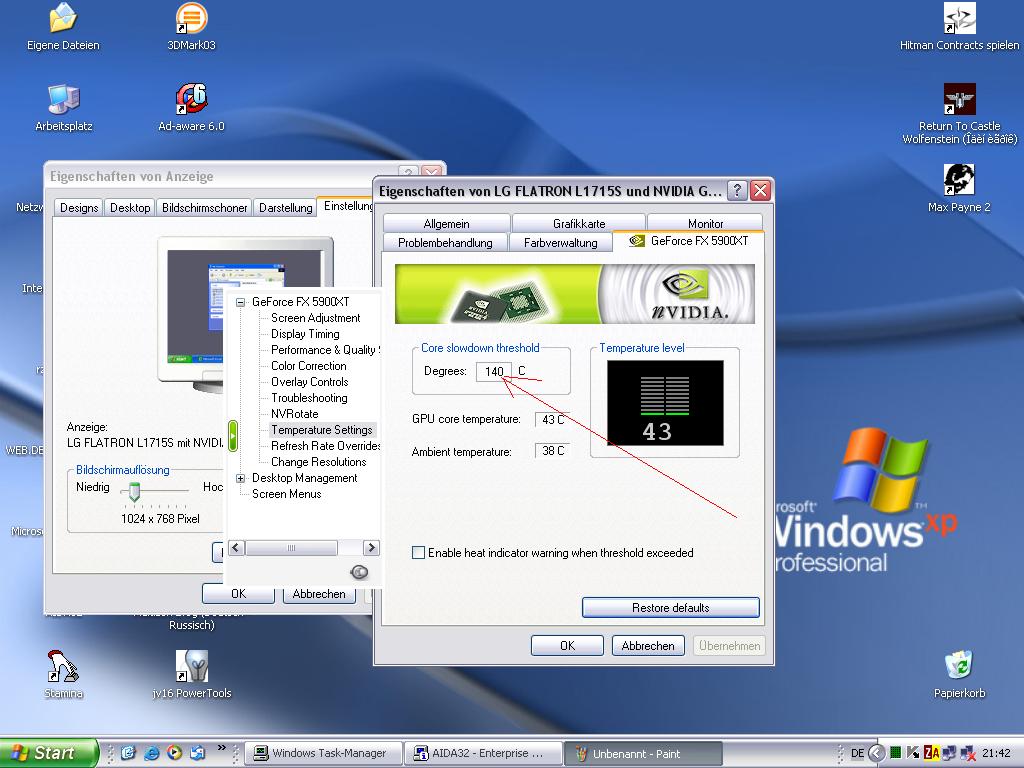Click OK in Eigenschaften von Anzeige window
The height and width of the screenshot is (768, 1024).
(x=238, y=594)
